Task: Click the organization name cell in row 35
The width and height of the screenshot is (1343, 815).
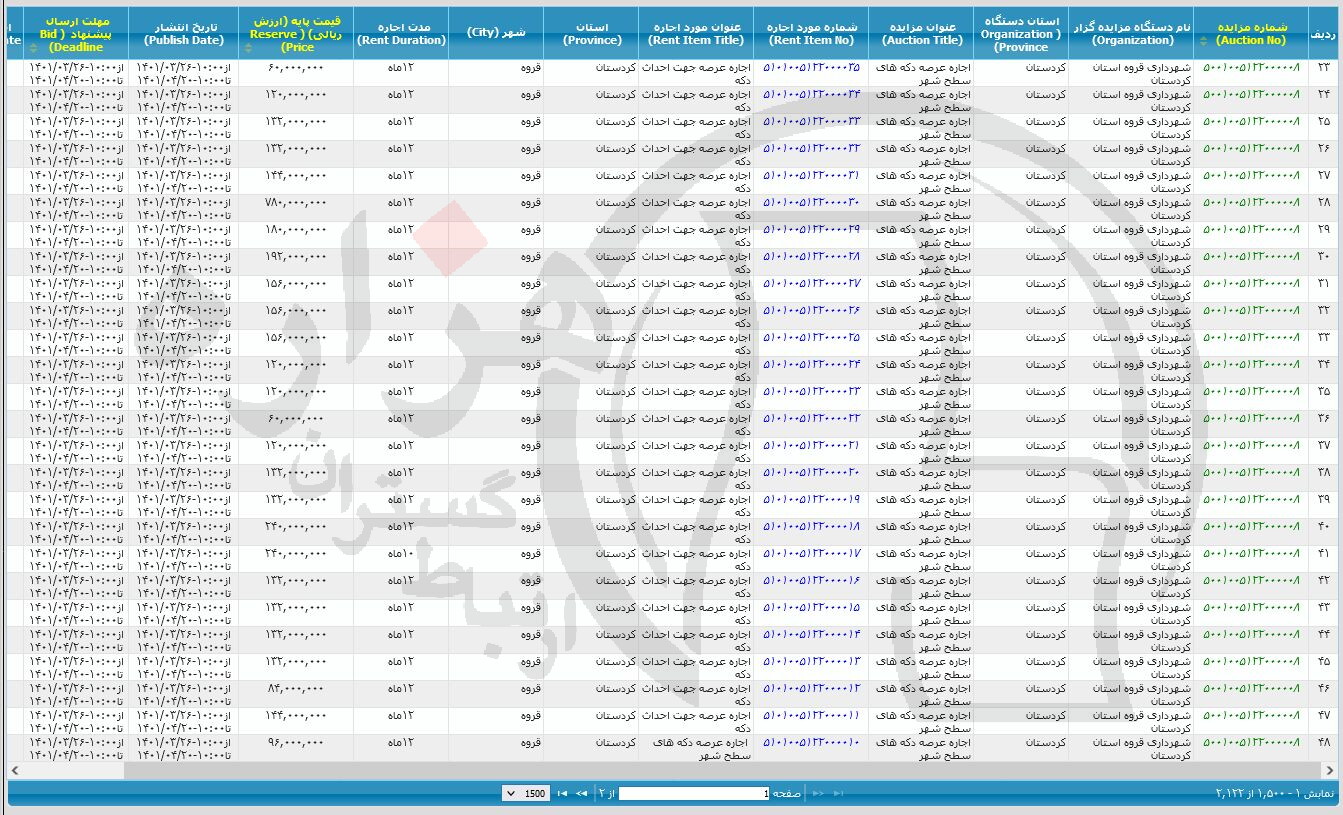Action: 1131,398
